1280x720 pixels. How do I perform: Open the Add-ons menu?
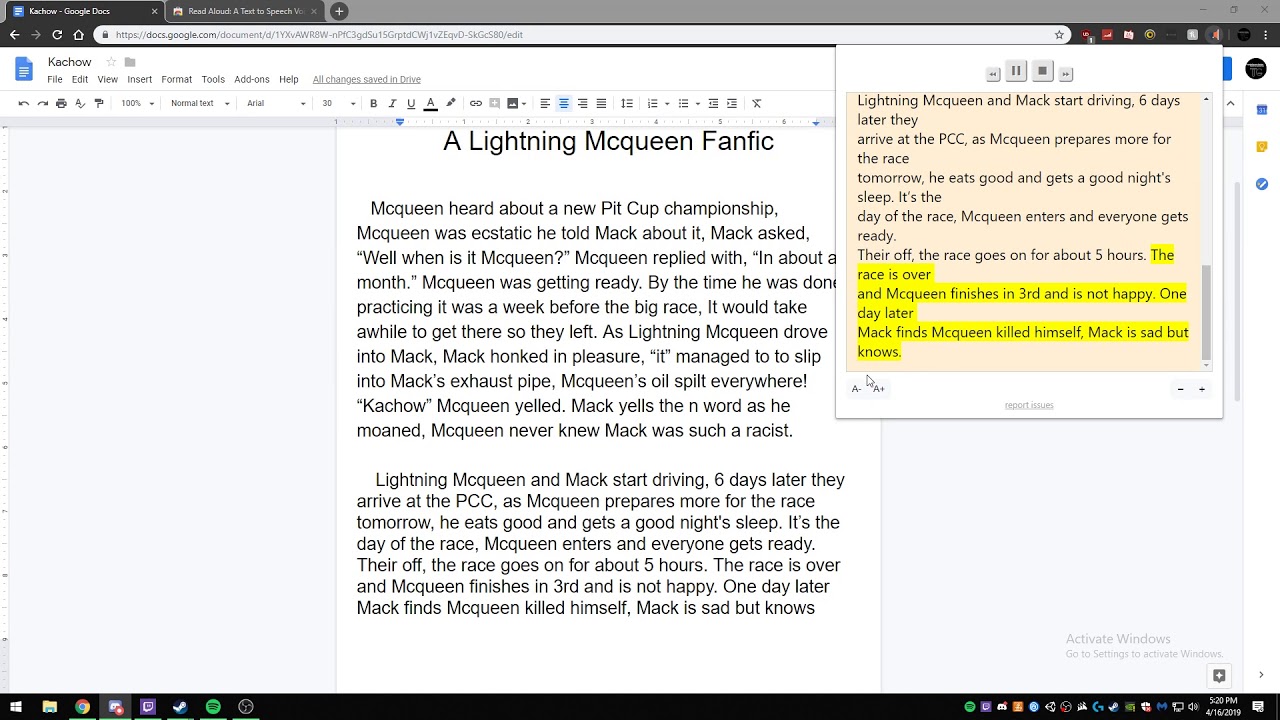tap(252, 79)
